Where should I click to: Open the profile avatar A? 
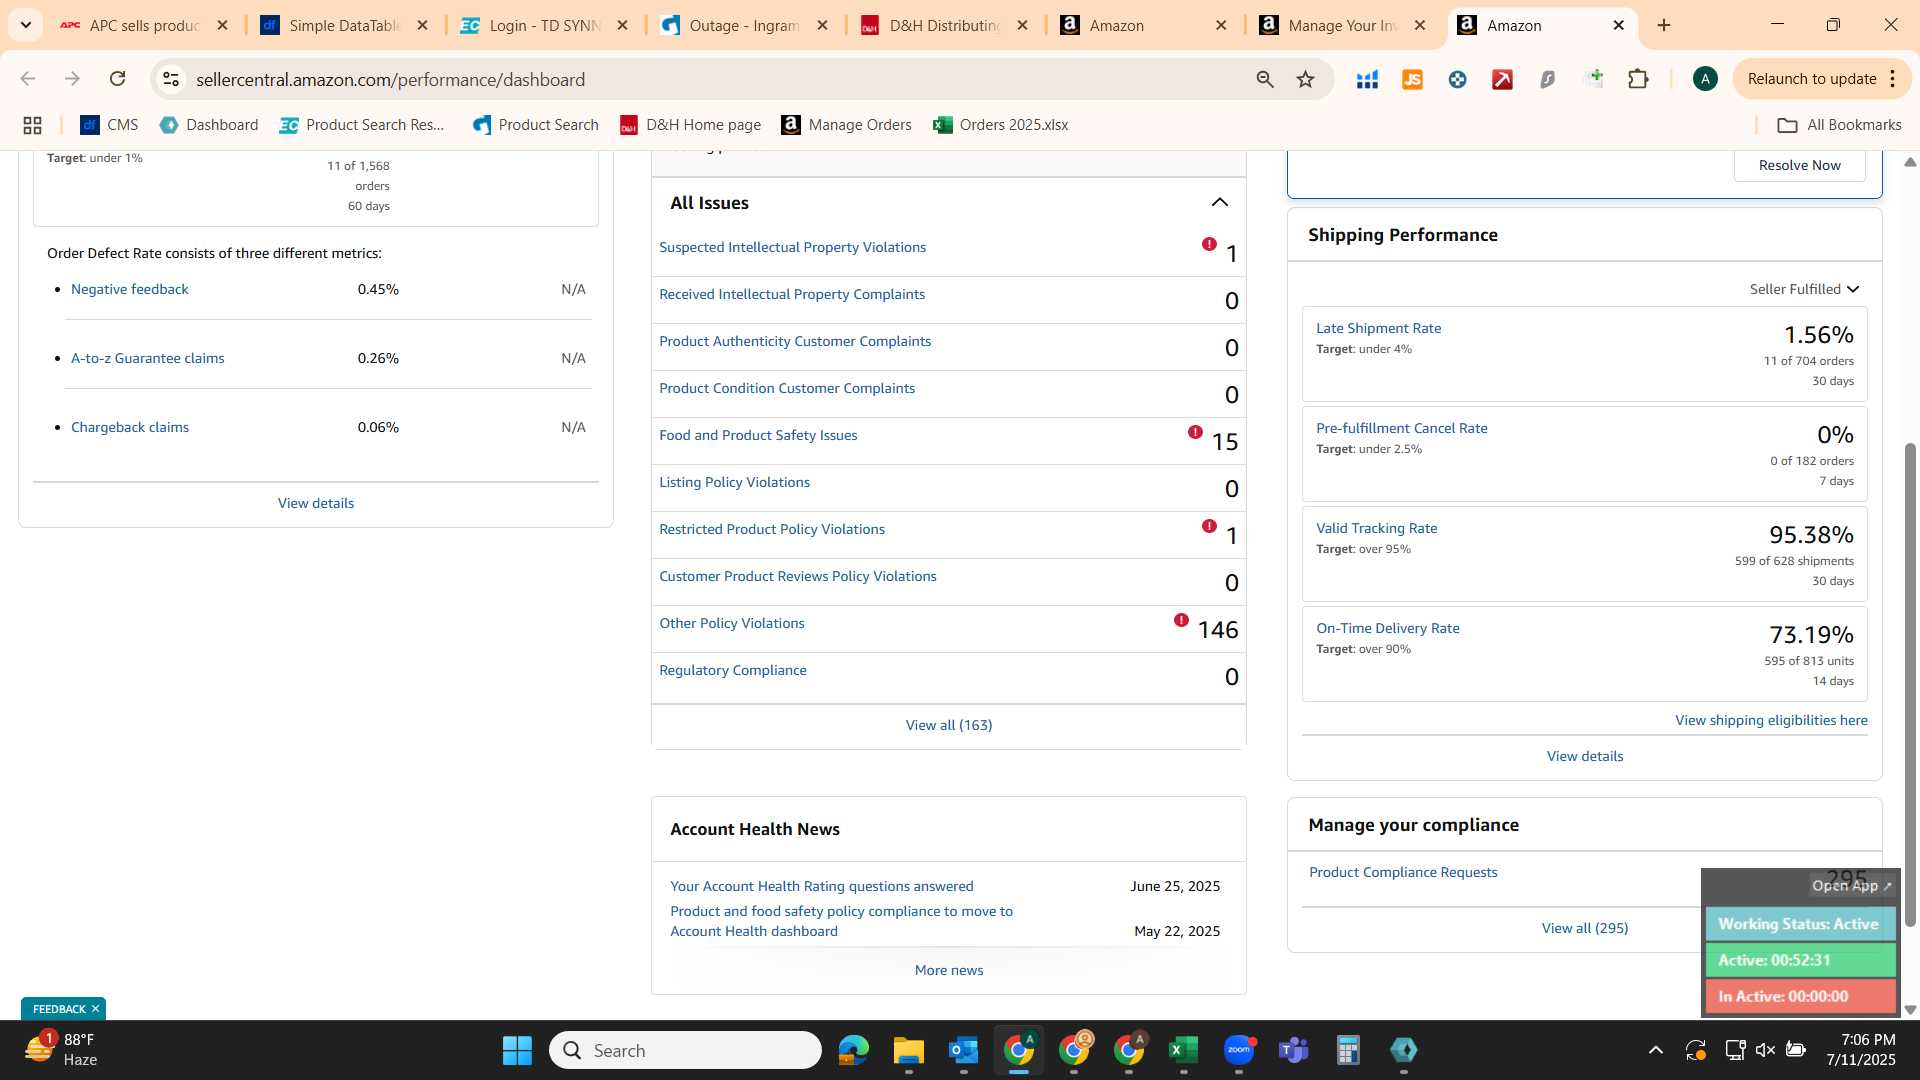pyautogui.click(x=1705, y=79)
